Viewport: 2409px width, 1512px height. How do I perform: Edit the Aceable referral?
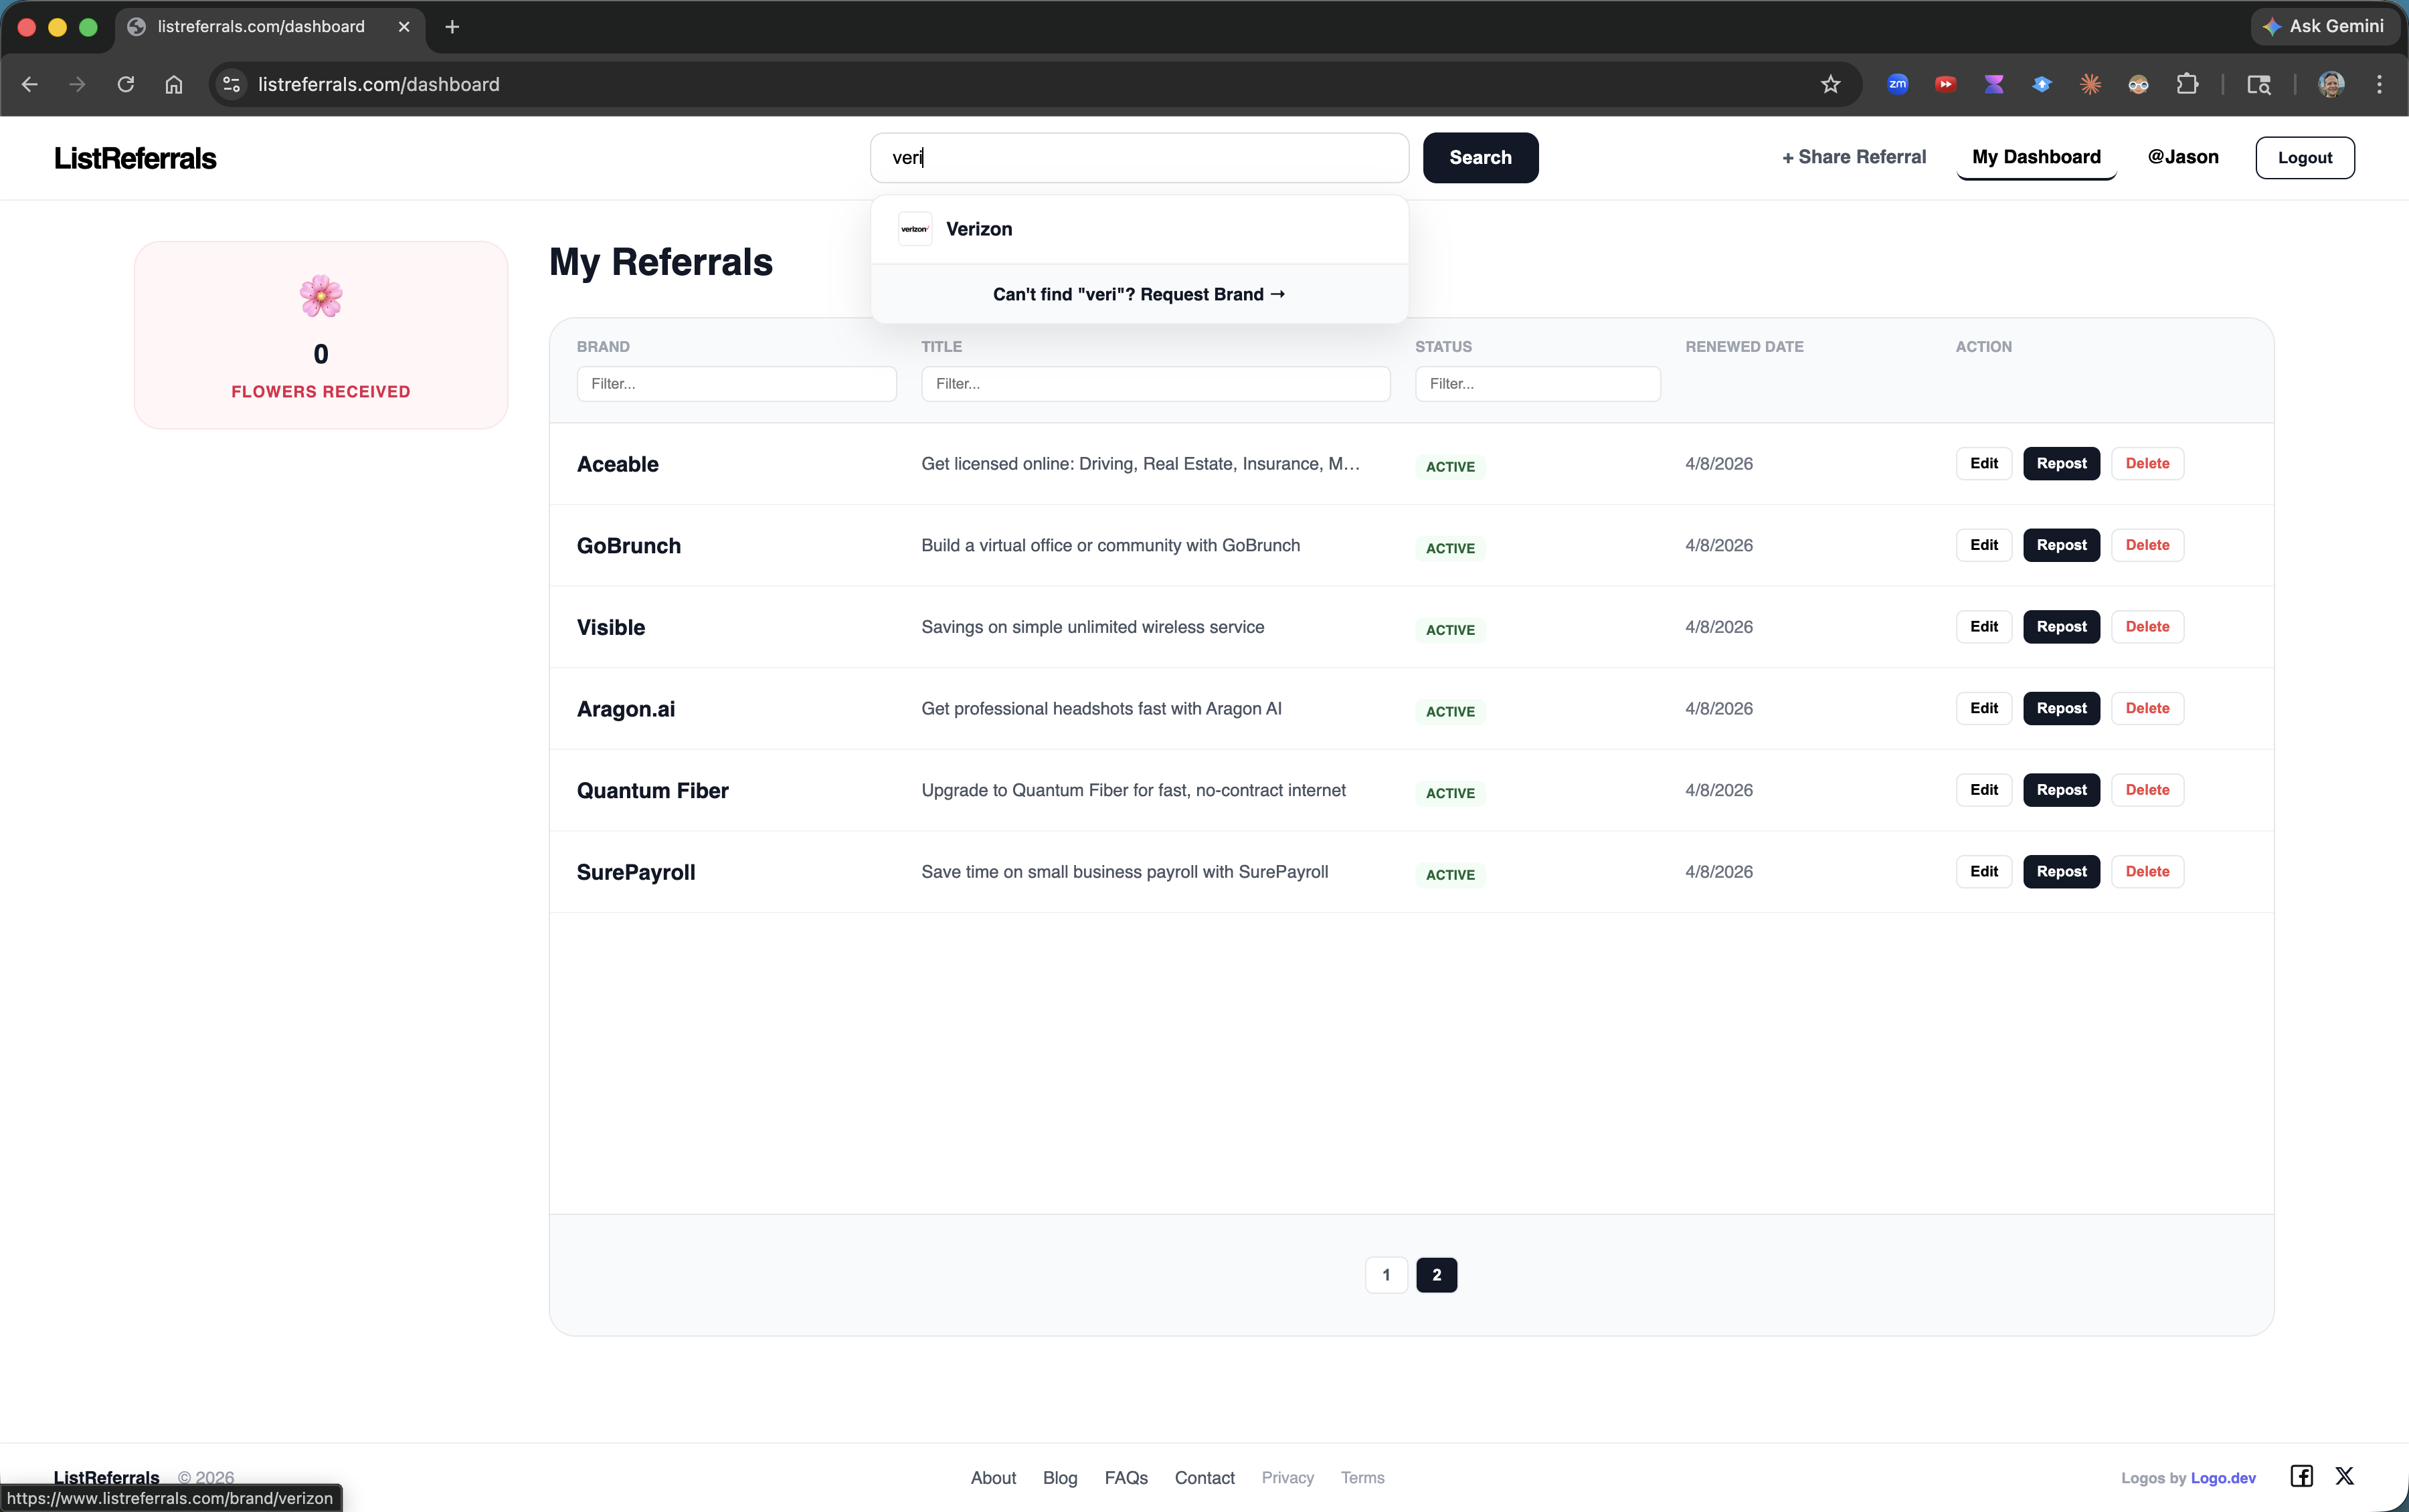pos(1983,463)
